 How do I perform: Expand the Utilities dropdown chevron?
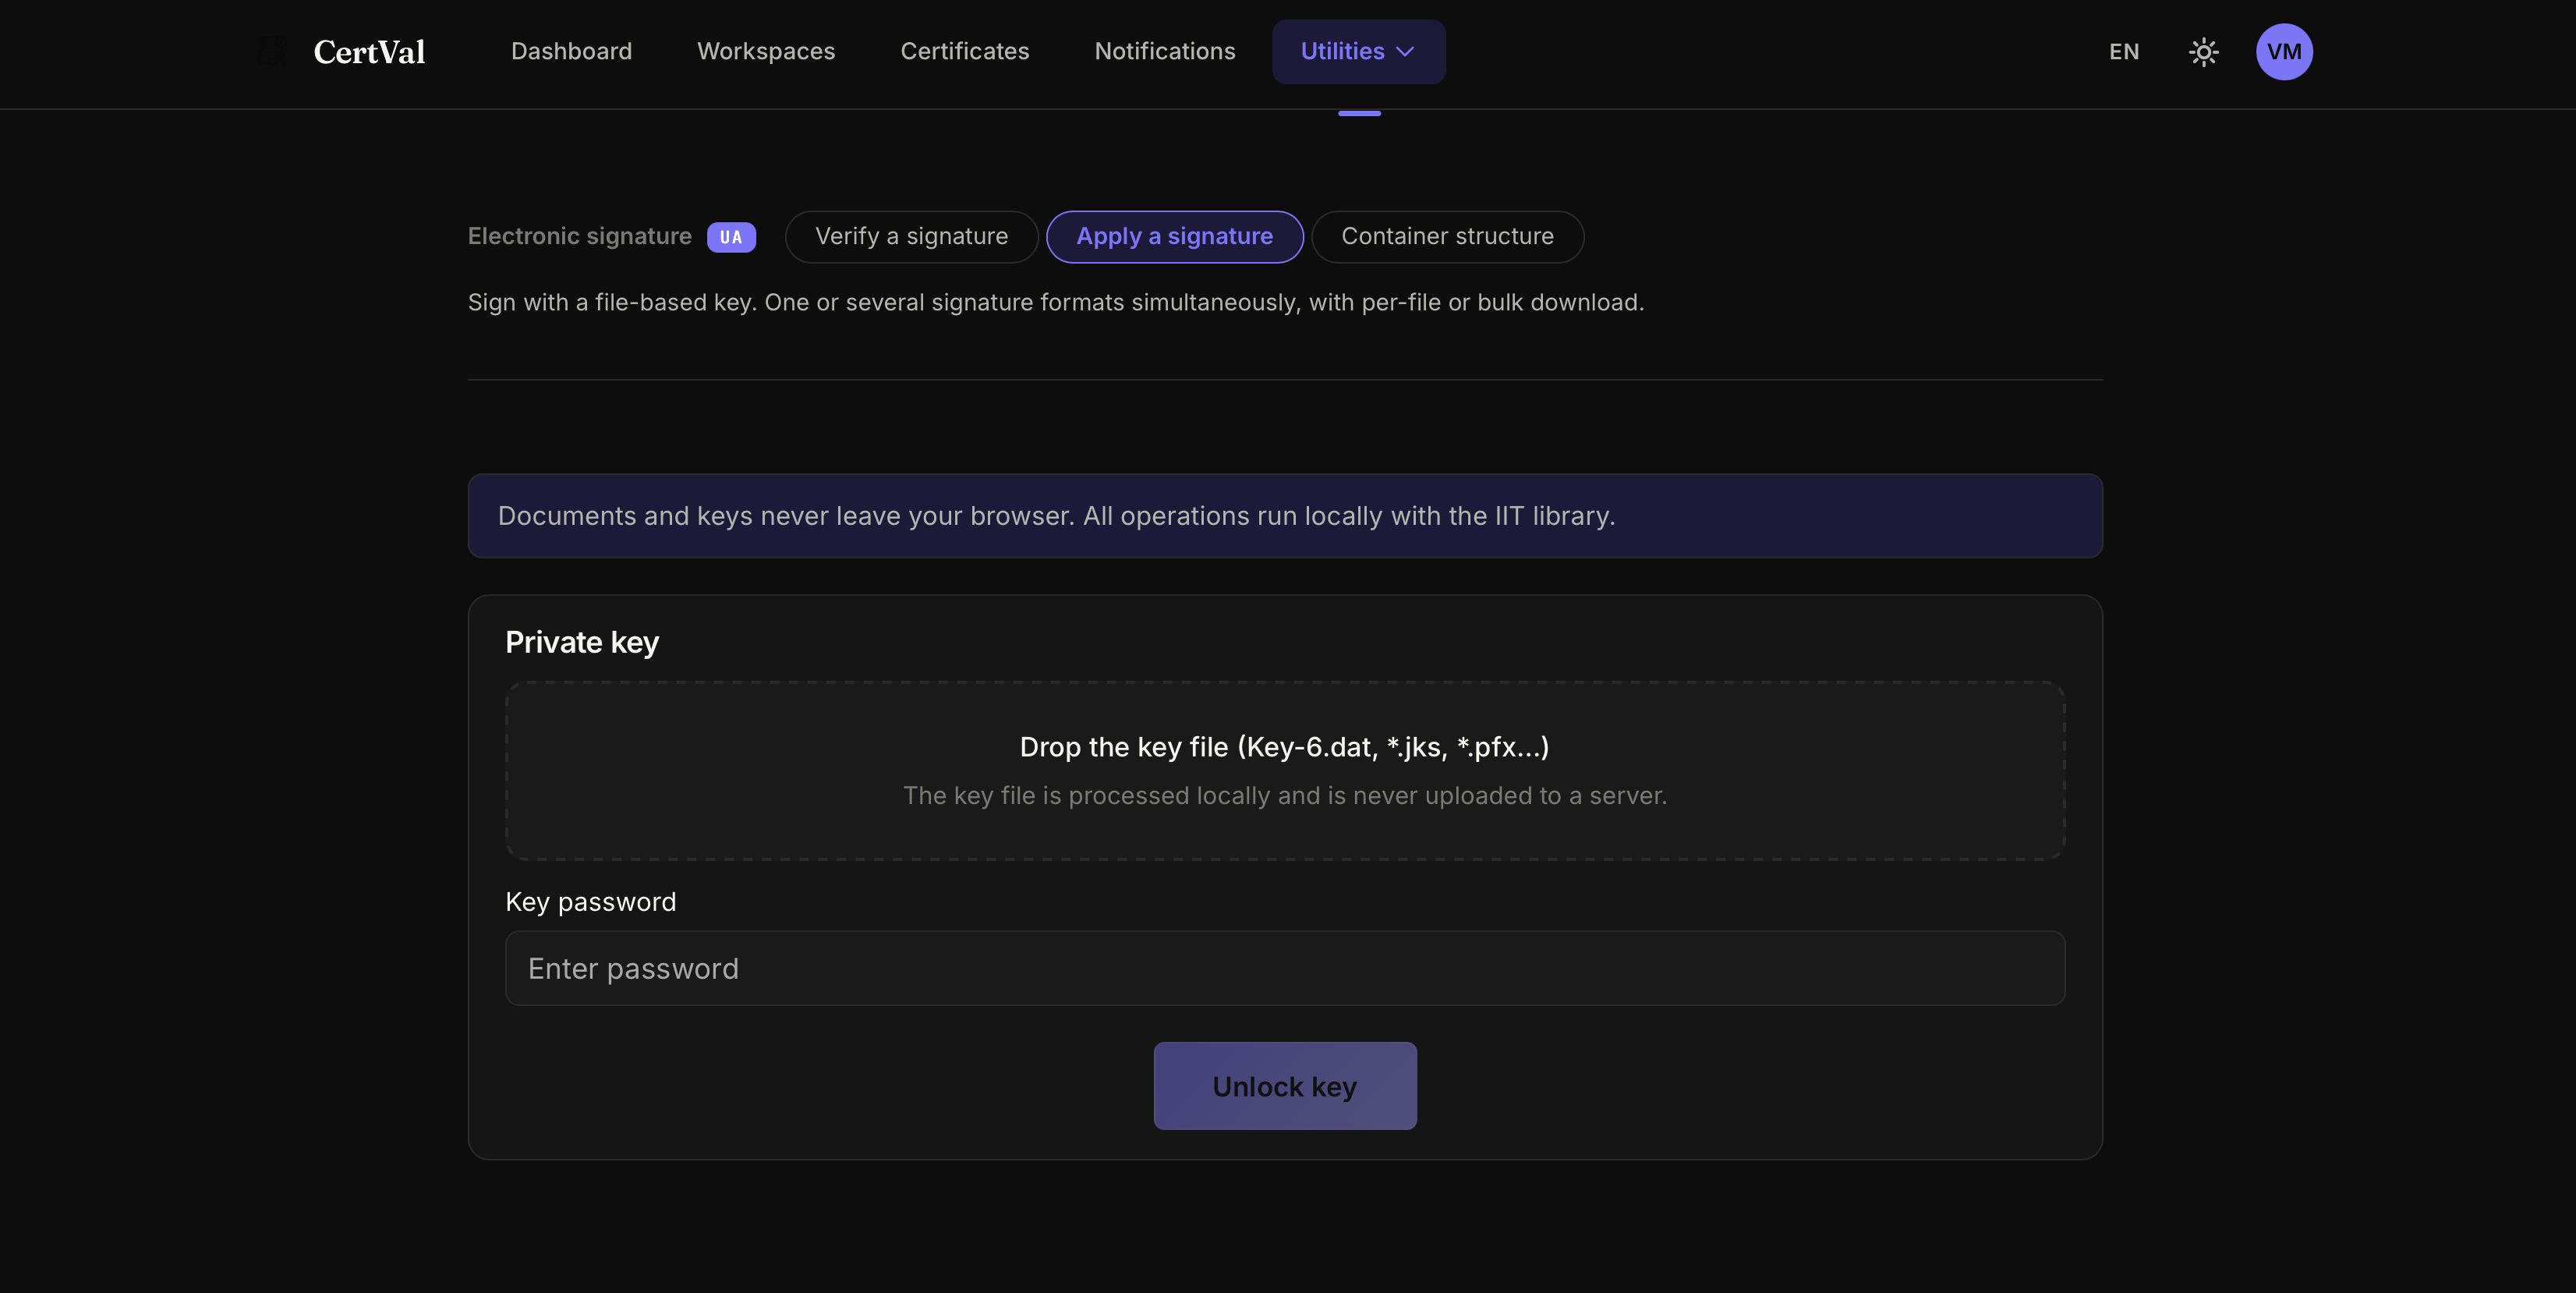(x=1405, y=52)
